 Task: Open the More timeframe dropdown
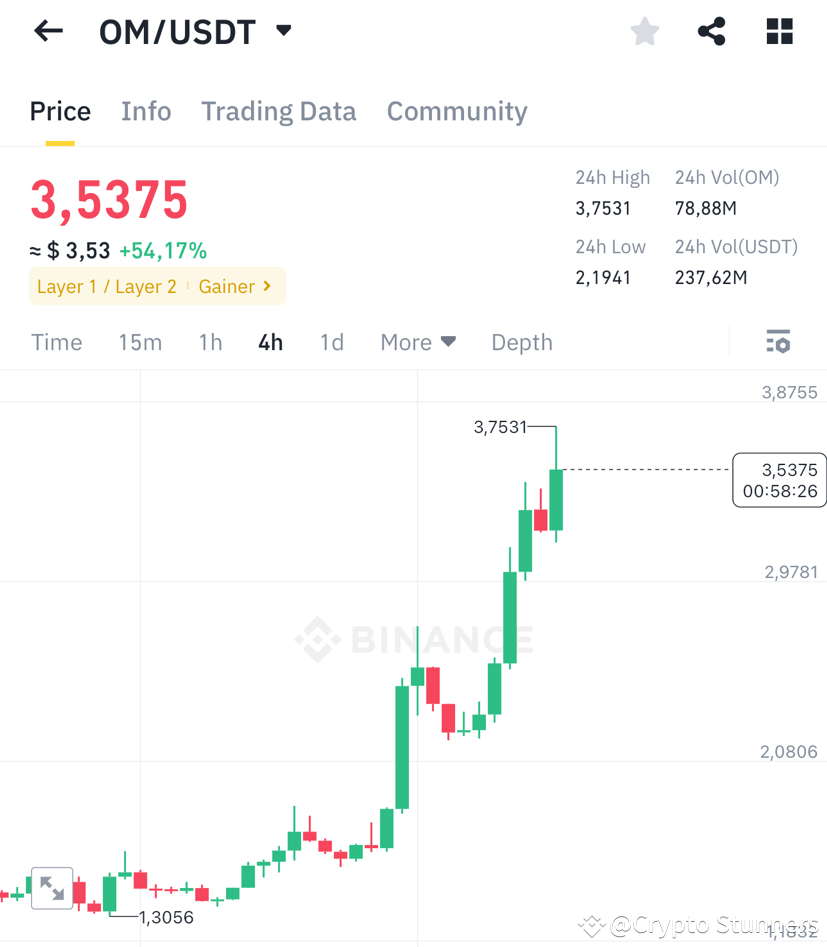417,342
